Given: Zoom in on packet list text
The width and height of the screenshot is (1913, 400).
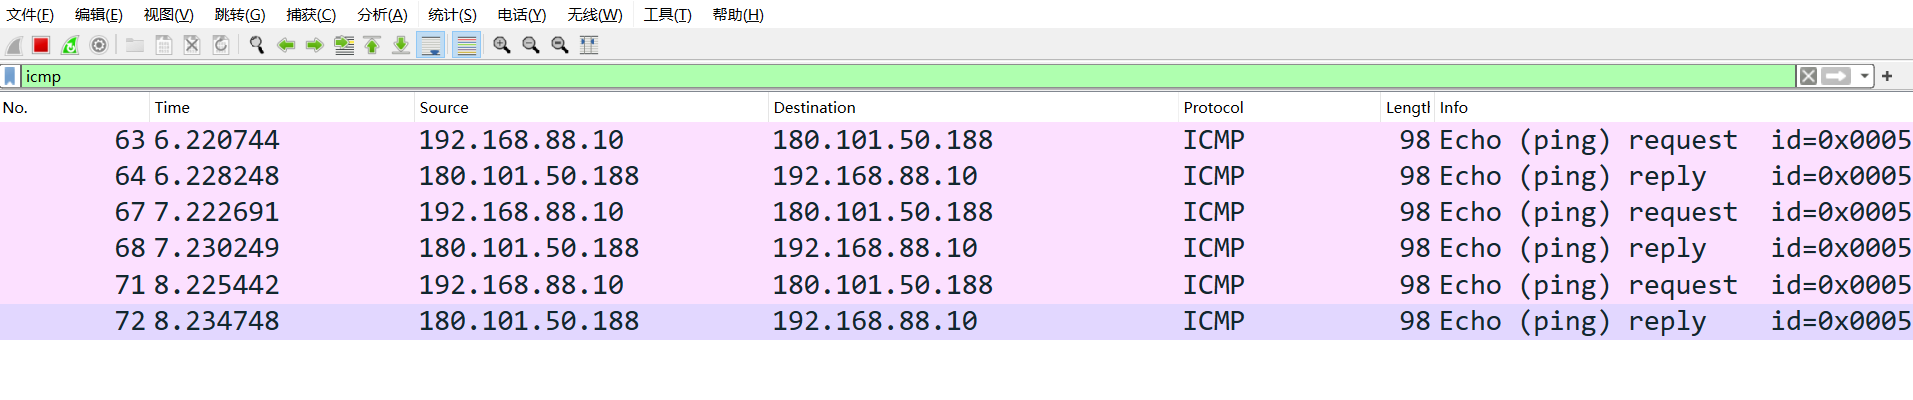Looking at the screenshot, I should [x=502, y=45].
